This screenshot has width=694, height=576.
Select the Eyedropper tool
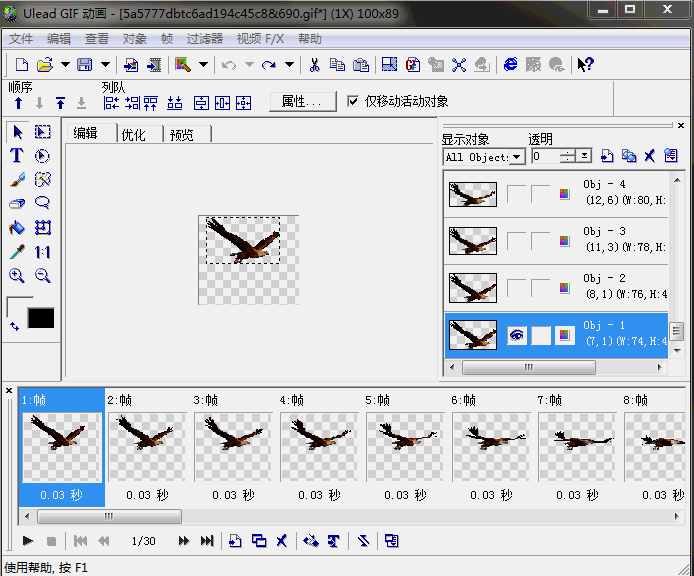pos(17,252)
